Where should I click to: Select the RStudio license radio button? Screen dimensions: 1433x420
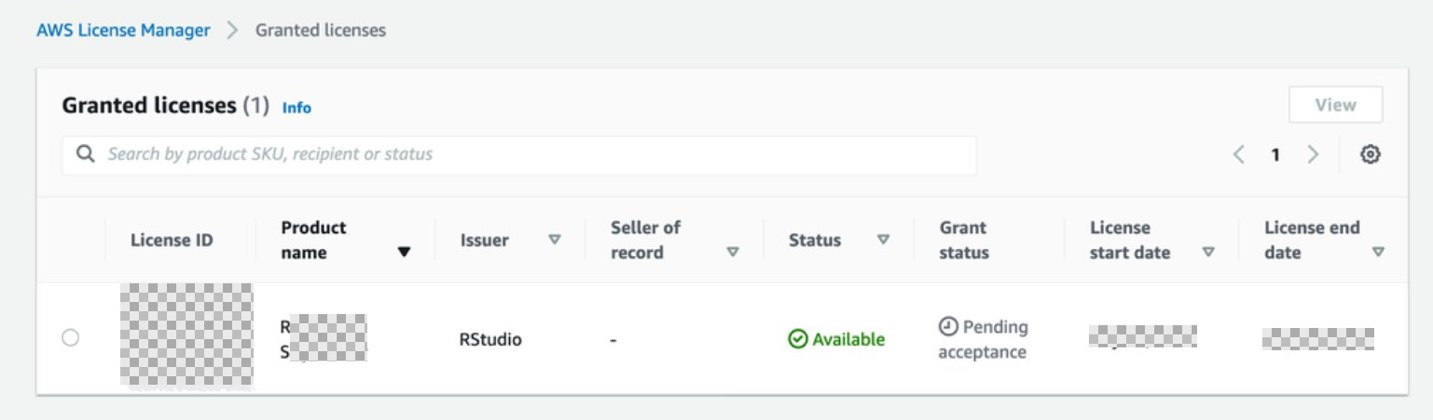click(70, 338)
